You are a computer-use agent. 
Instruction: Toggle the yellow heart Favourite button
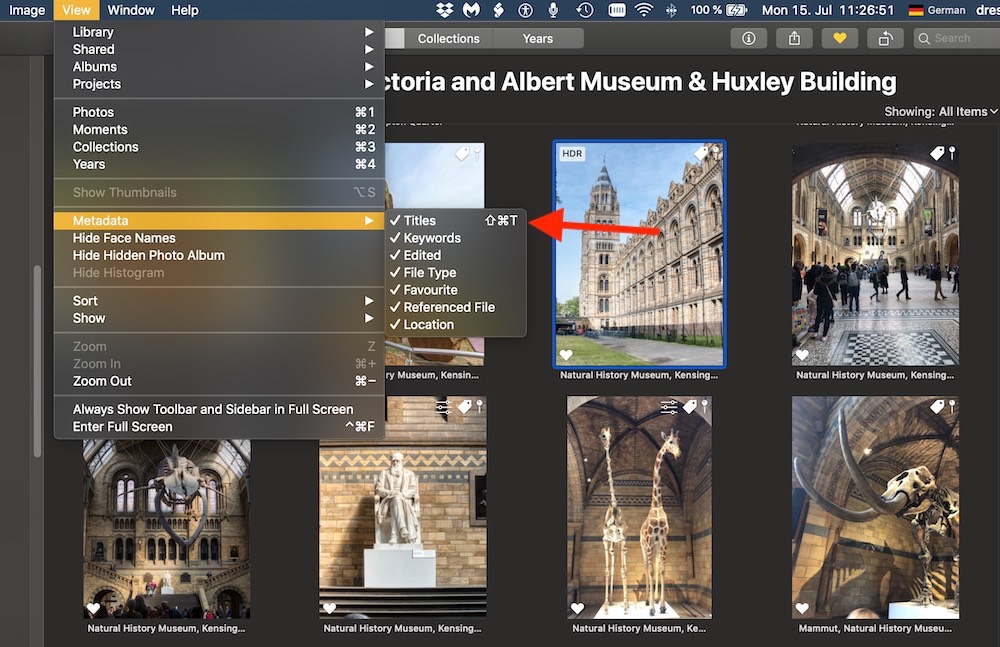click(840, 38)
